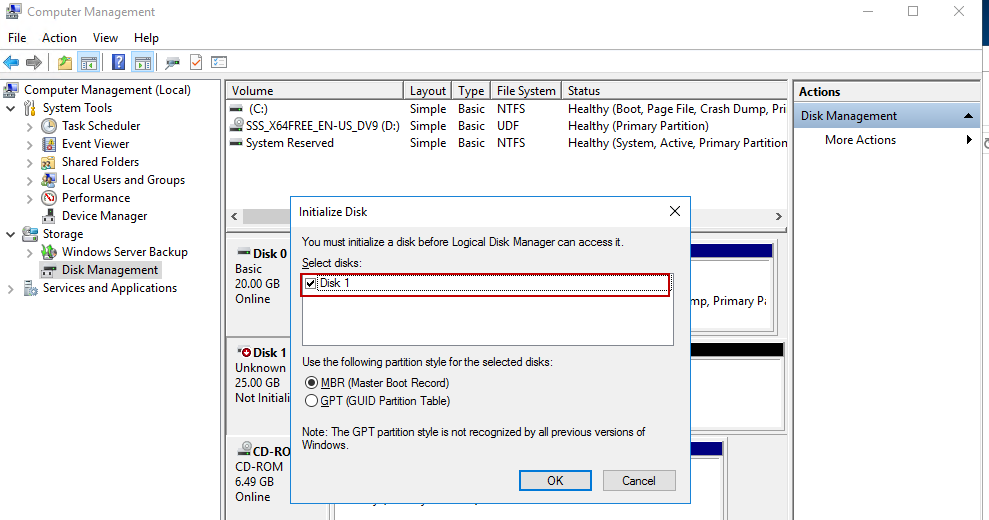Click the Task Scheduler clock icon
This screenshot has width=989, height=520.
pos(49,126)
